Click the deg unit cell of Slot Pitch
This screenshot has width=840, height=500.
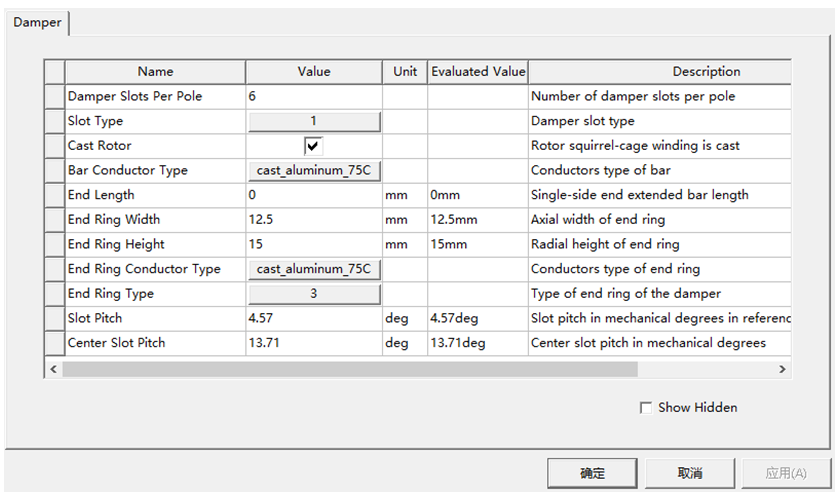405,318
